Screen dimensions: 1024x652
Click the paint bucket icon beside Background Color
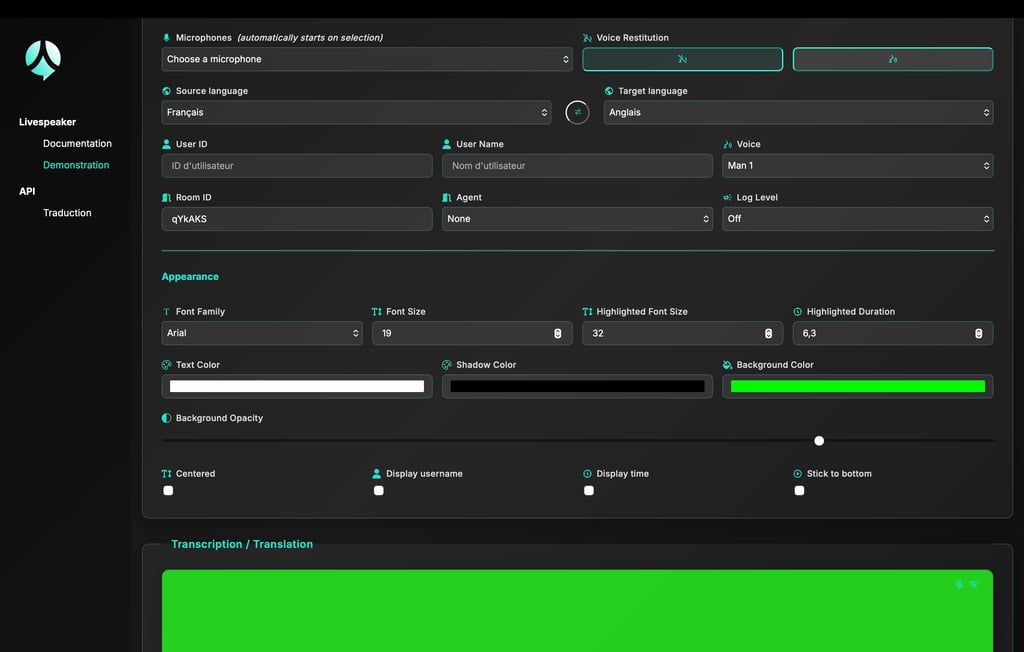(728, 365)
